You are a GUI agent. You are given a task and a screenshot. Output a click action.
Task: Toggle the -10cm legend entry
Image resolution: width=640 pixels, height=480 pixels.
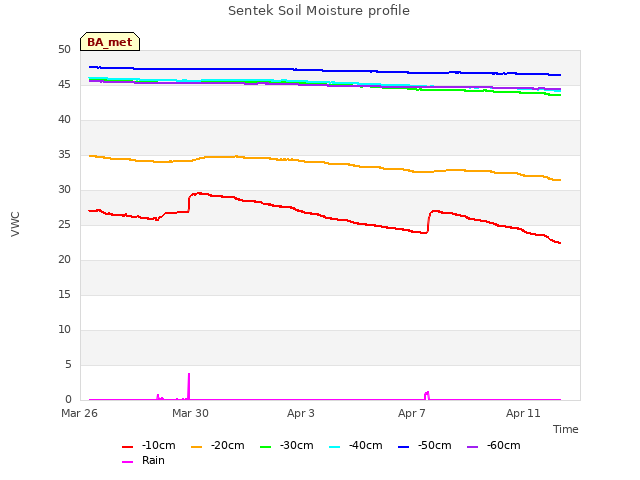tap(149, 445)
